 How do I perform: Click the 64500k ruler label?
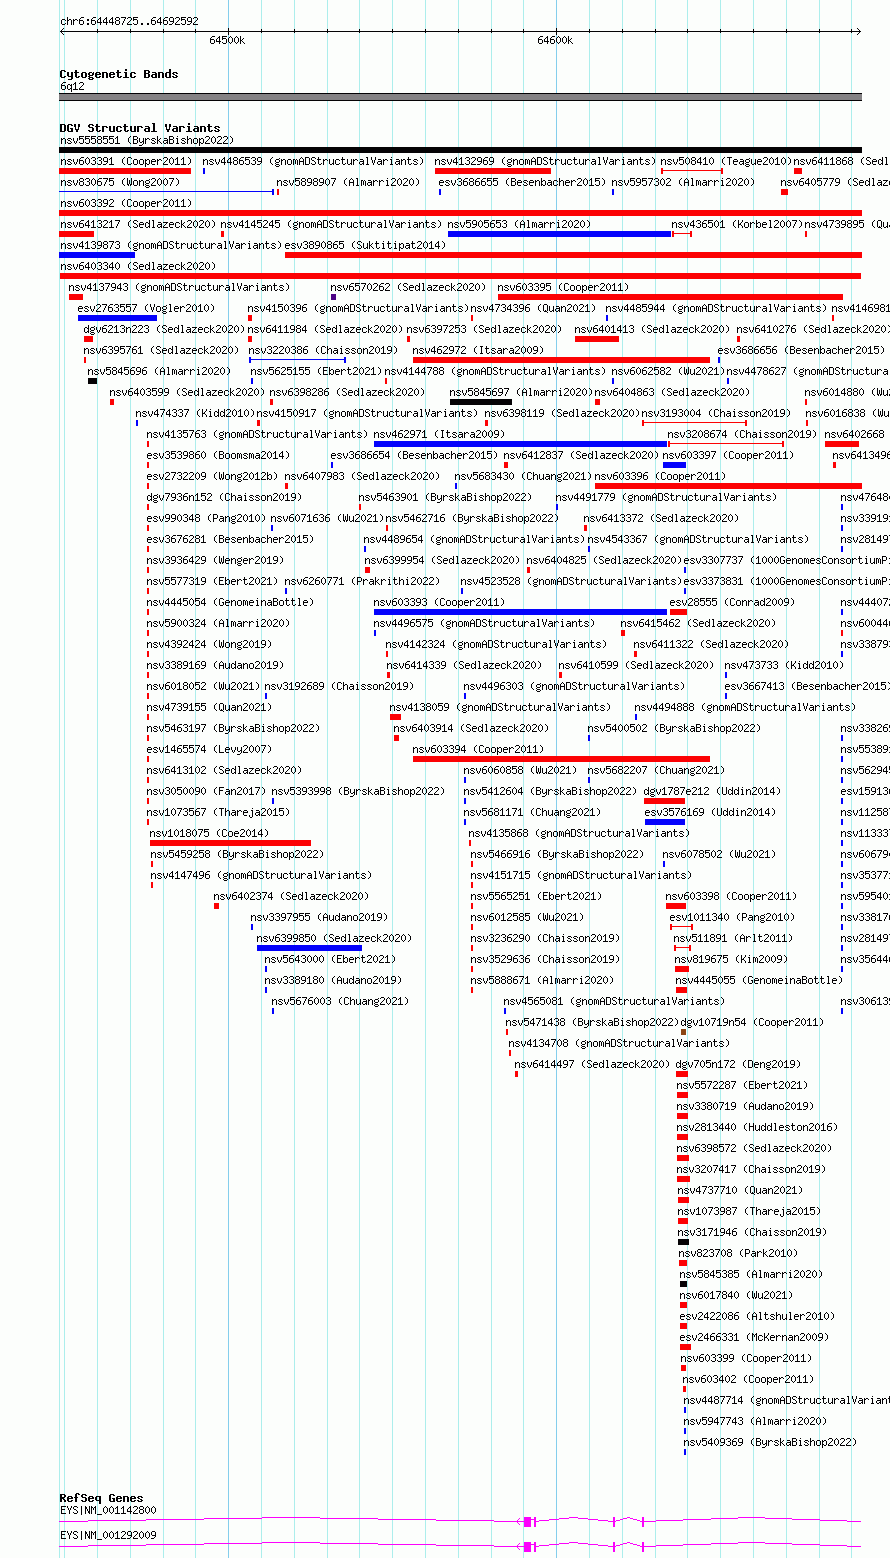tap(227, 40)
